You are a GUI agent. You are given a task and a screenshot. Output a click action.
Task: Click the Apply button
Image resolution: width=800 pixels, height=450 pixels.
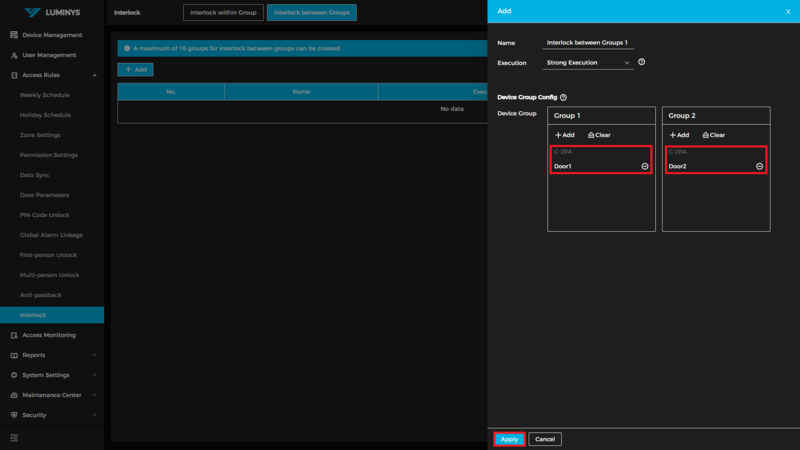[x=509, y=439]
